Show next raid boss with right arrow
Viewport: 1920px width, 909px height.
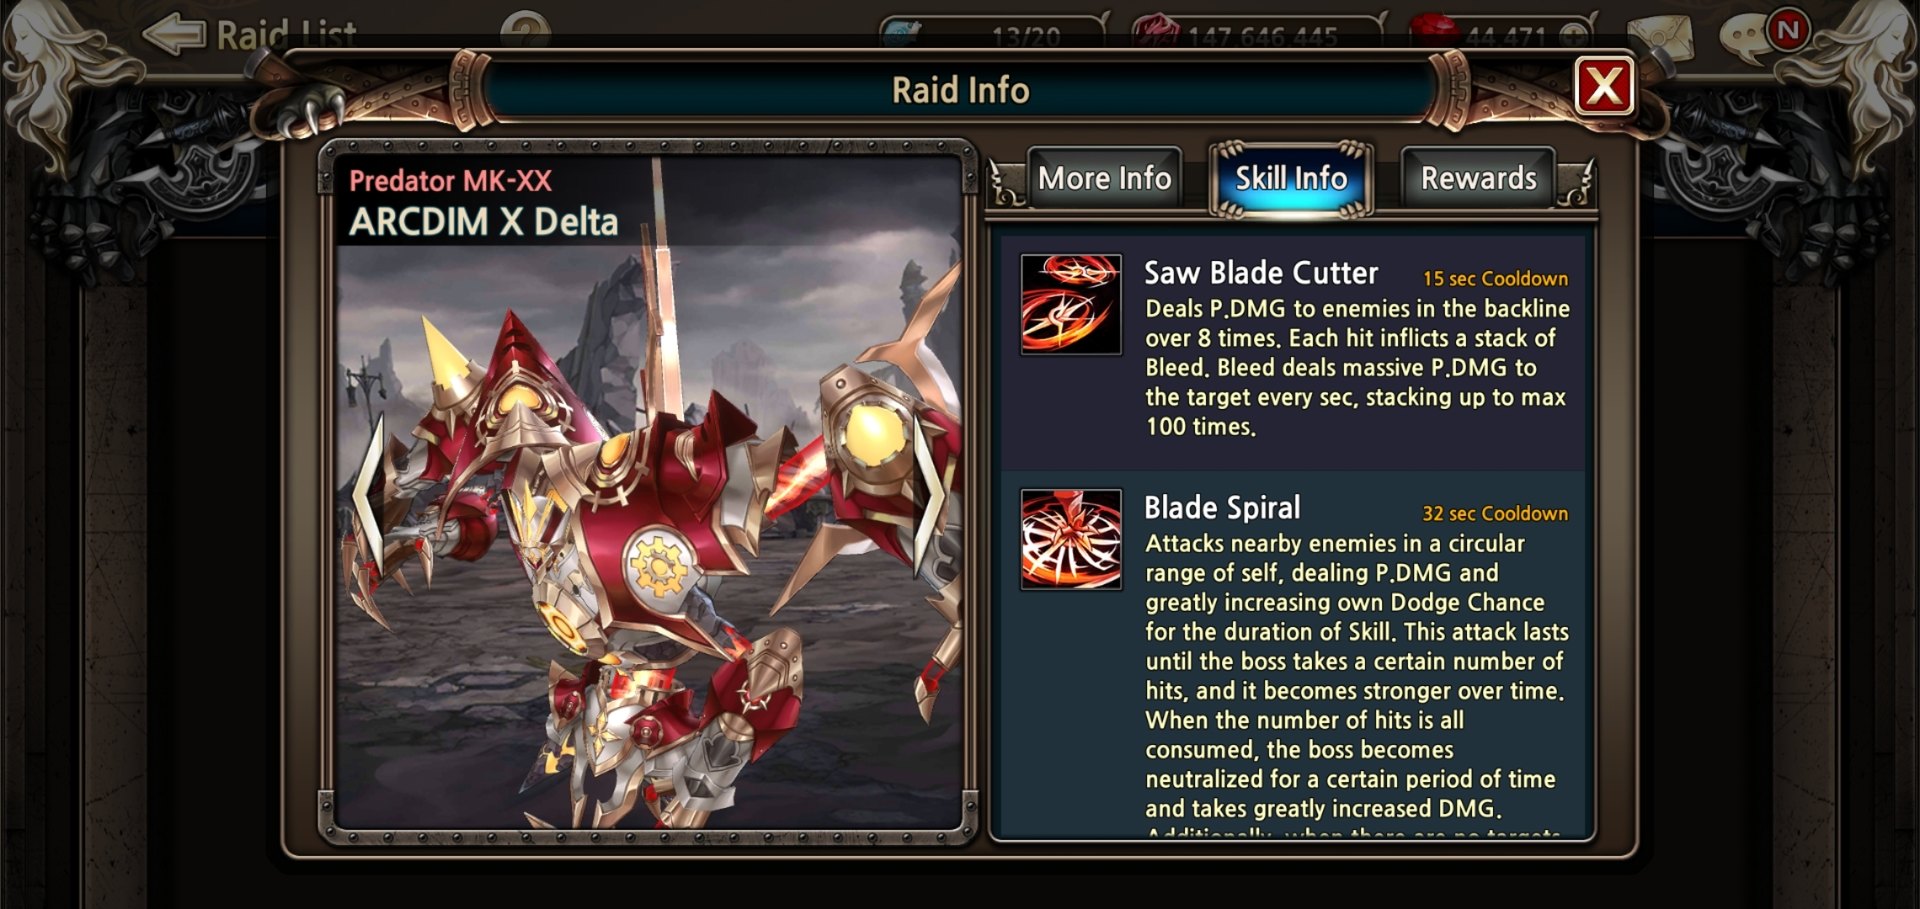tap(930, 494)
